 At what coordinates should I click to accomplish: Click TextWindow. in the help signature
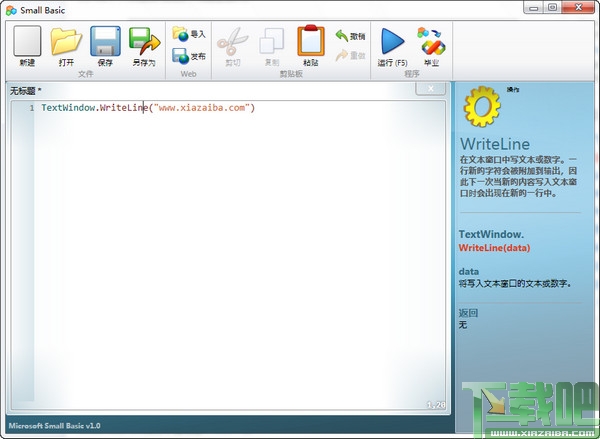pyautogui.click(x=491, y=234)
